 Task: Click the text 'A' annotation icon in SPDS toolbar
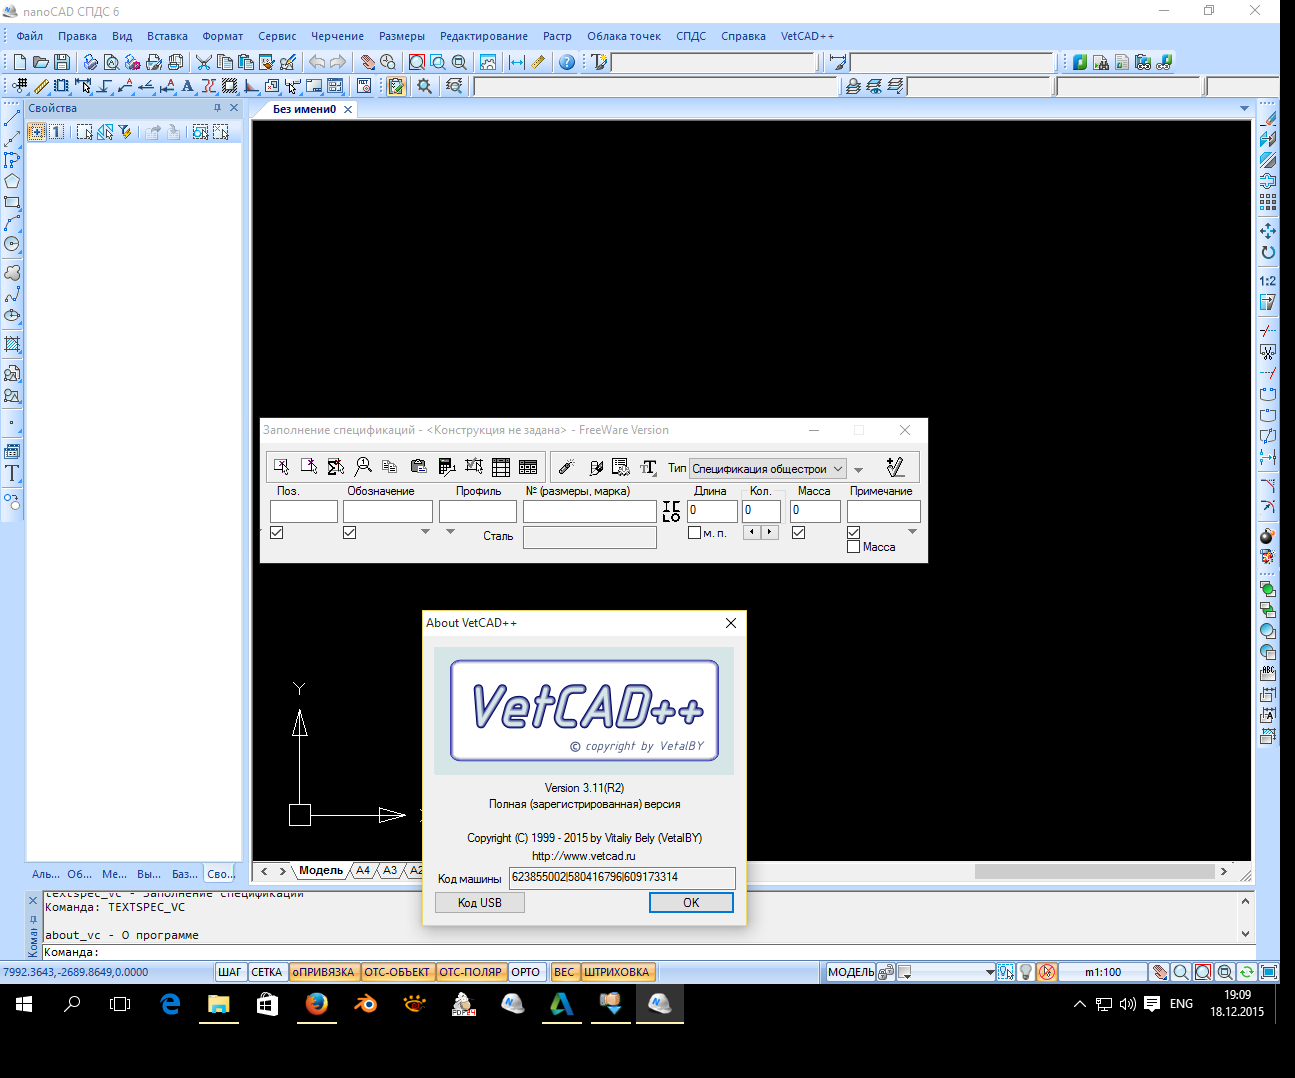tap(187, 86)
